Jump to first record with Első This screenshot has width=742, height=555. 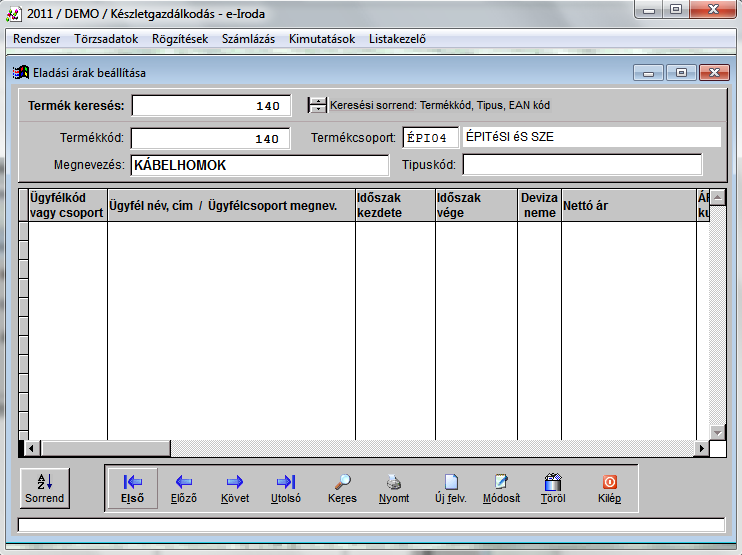pyautogui.click(x=132, y=488)
